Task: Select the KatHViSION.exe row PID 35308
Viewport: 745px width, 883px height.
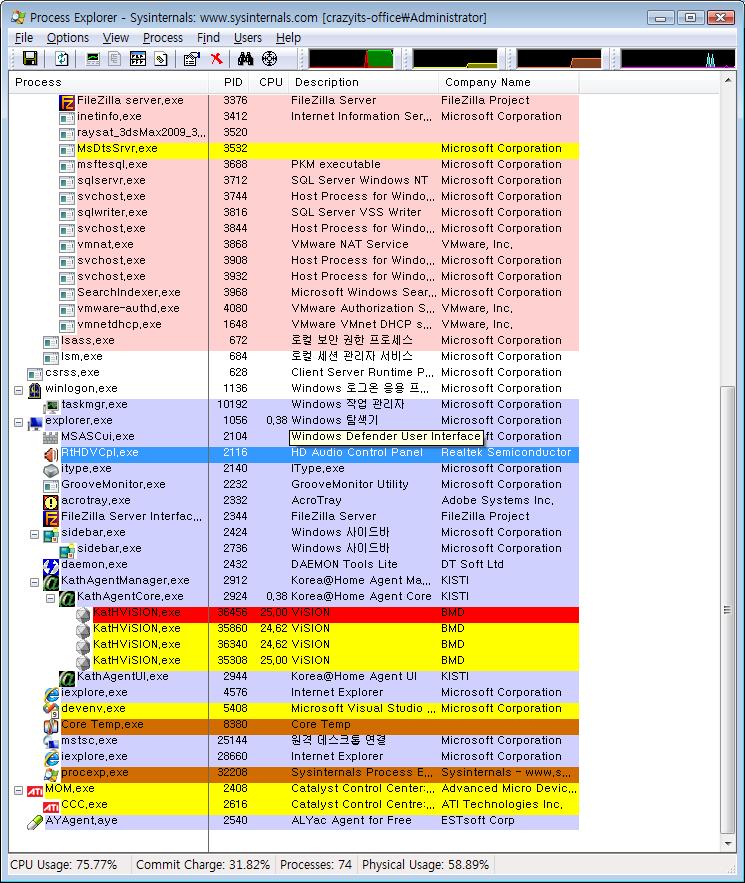Action: point(335,662)
